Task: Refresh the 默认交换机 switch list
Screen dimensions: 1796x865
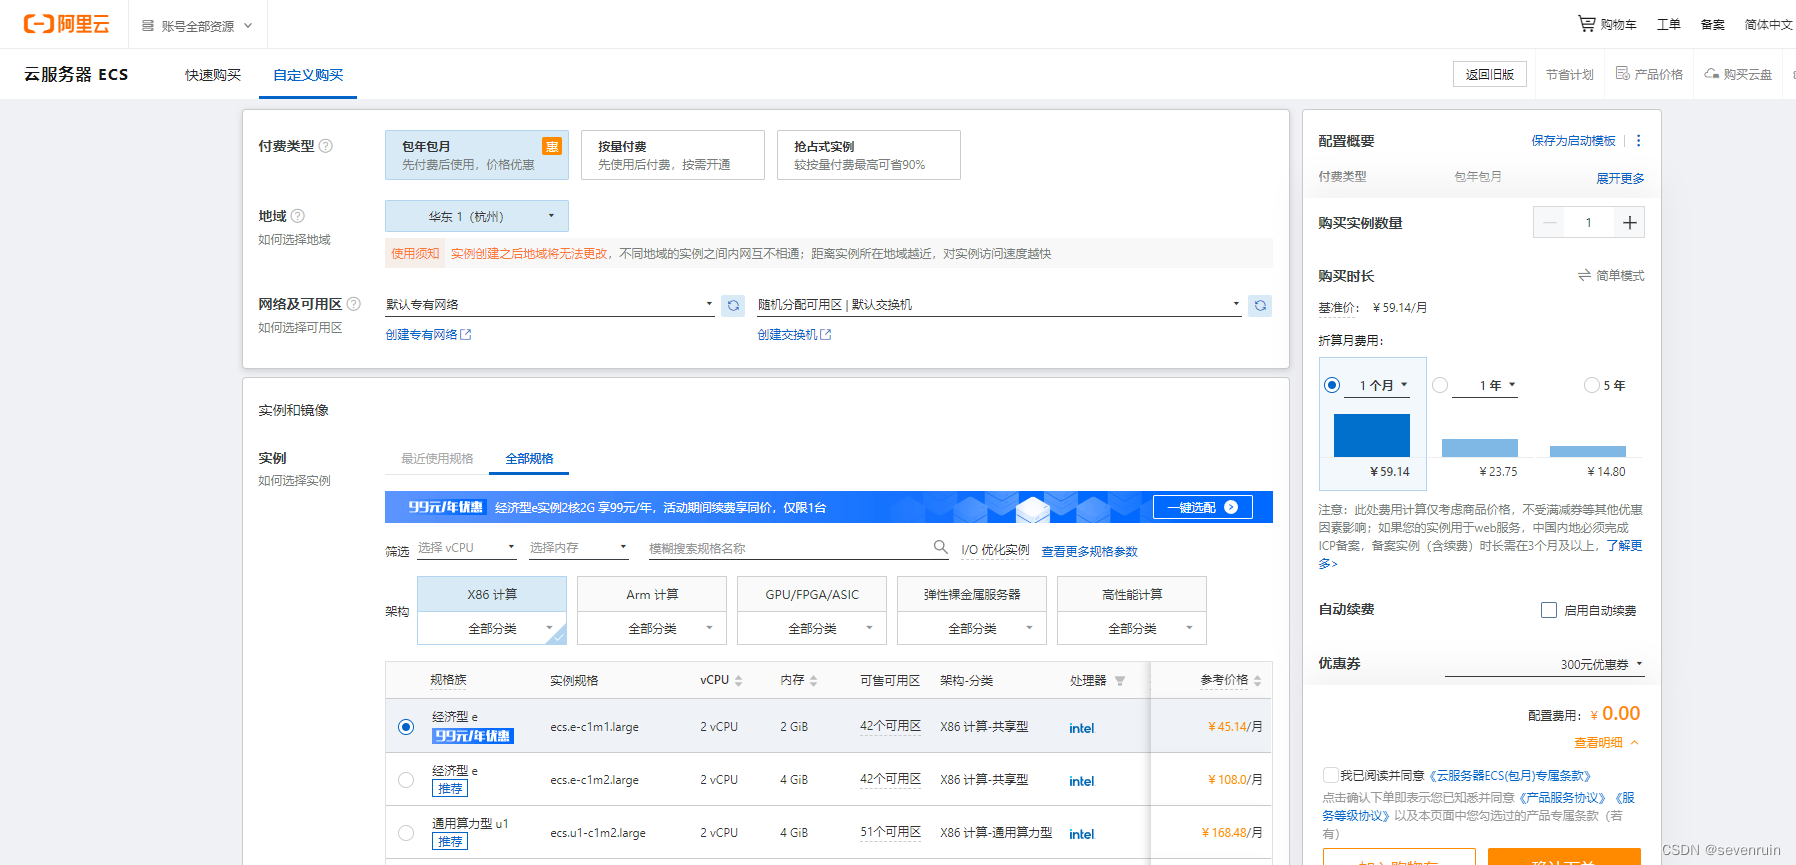Action: click(x=1260, y=305)
